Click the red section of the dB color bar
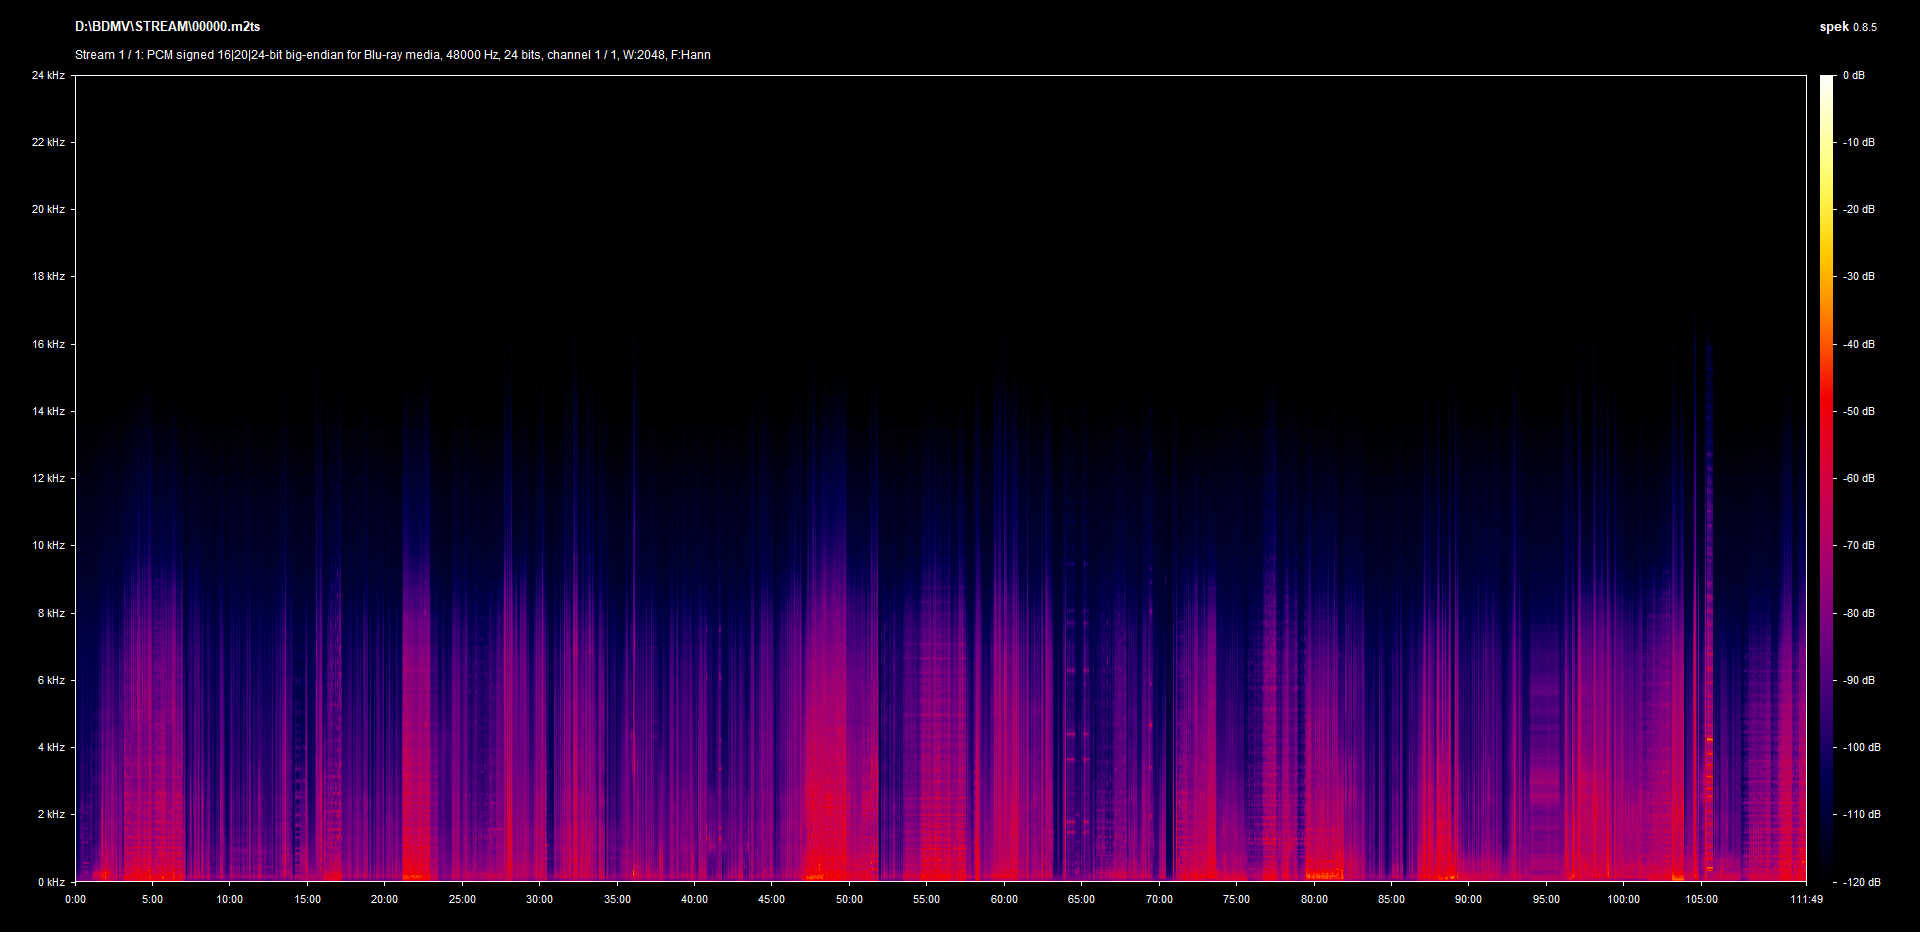This screenshot has width=1920, height=932. [x=1827, y=411]
